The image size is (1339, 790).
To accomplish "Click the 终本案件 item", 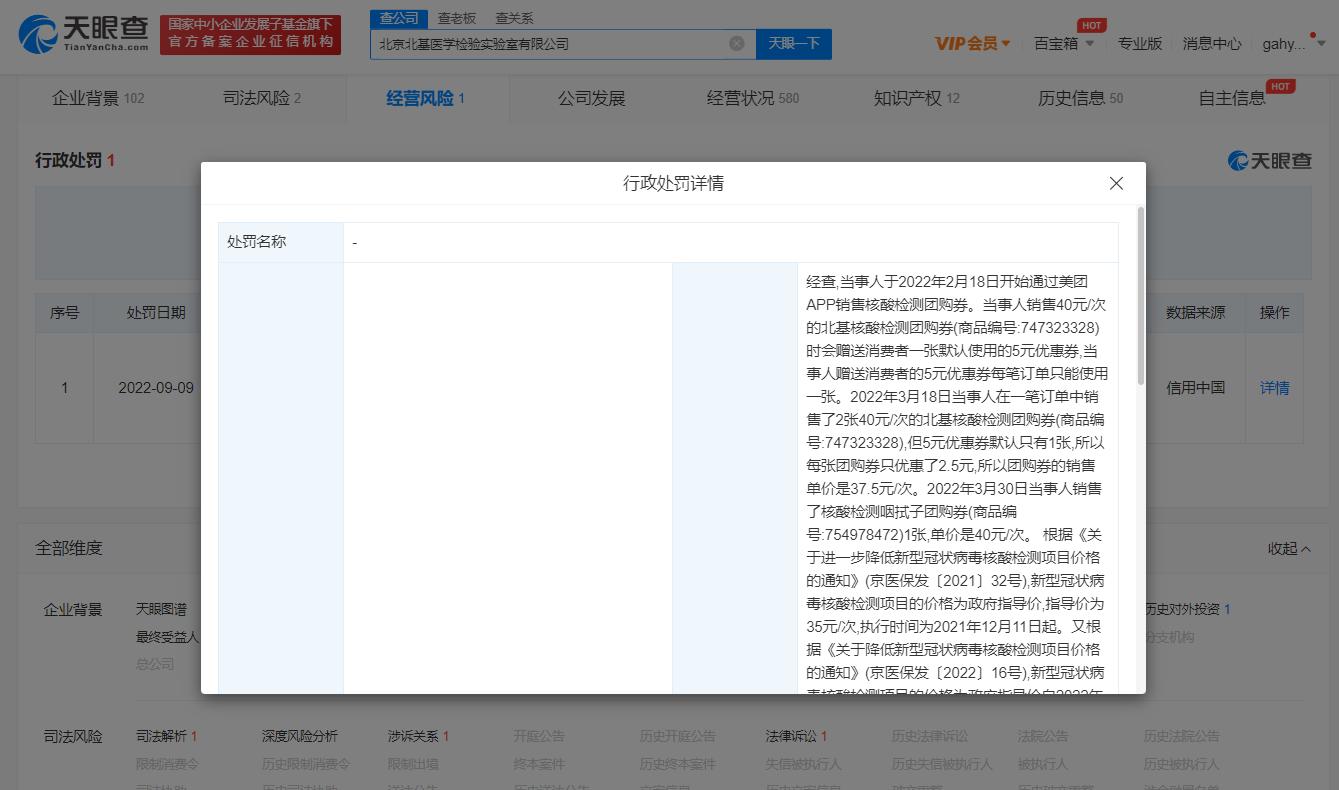I will (539, 764).
